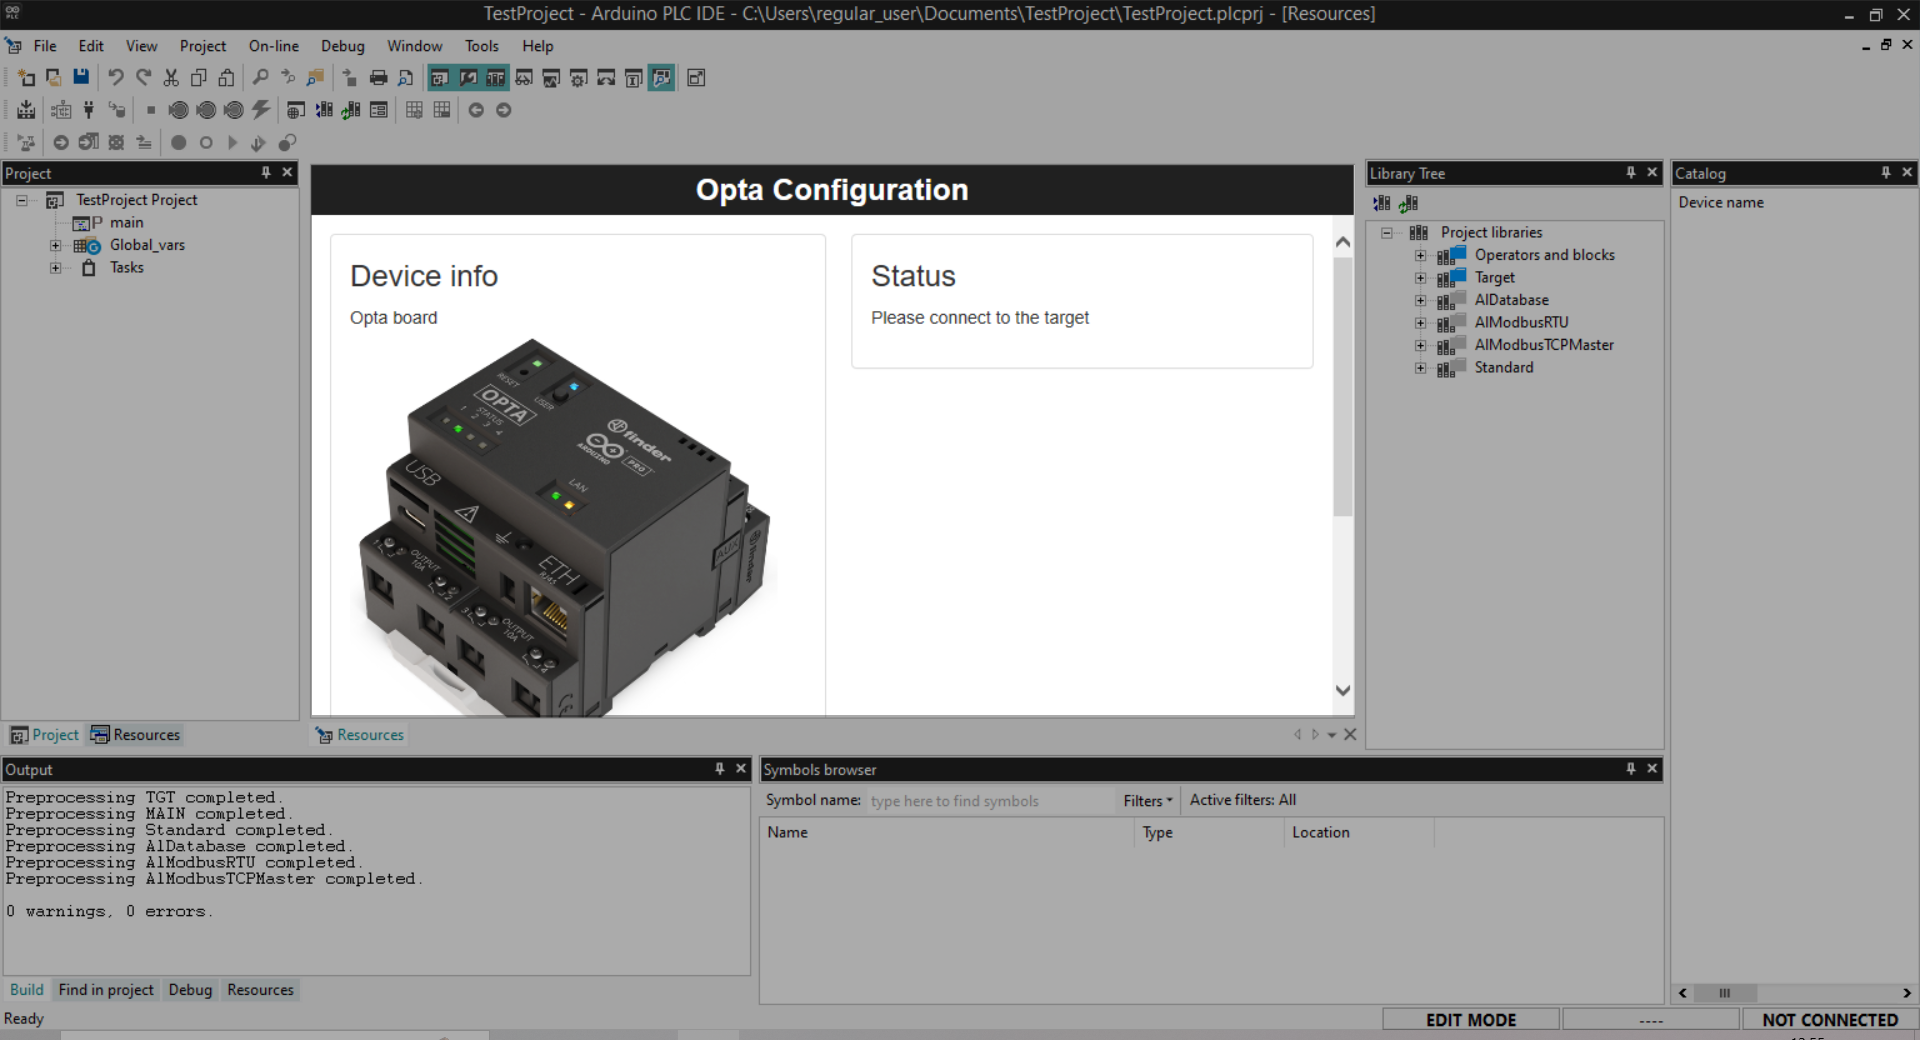The width and height of the screenshot is (1920, 1040).
Task: Navigate forward with the right arrow icon
Action: (504, 110)
